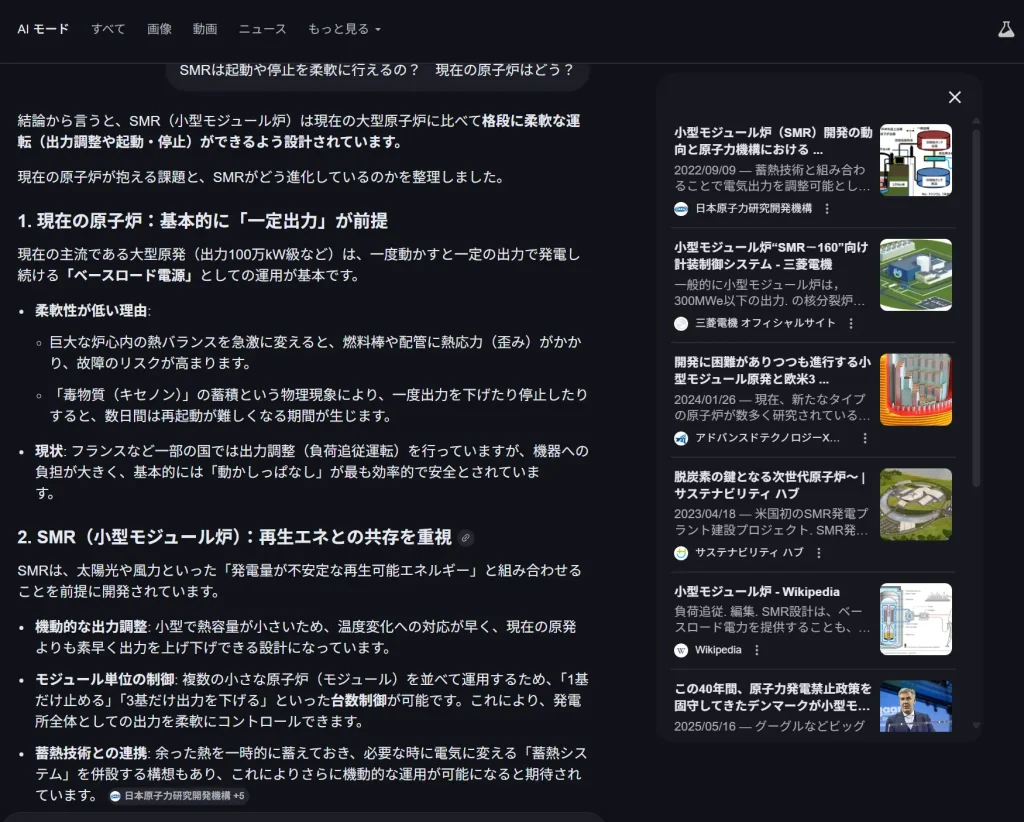
Task: Select the 動画 tab
Action: [205, 29]
